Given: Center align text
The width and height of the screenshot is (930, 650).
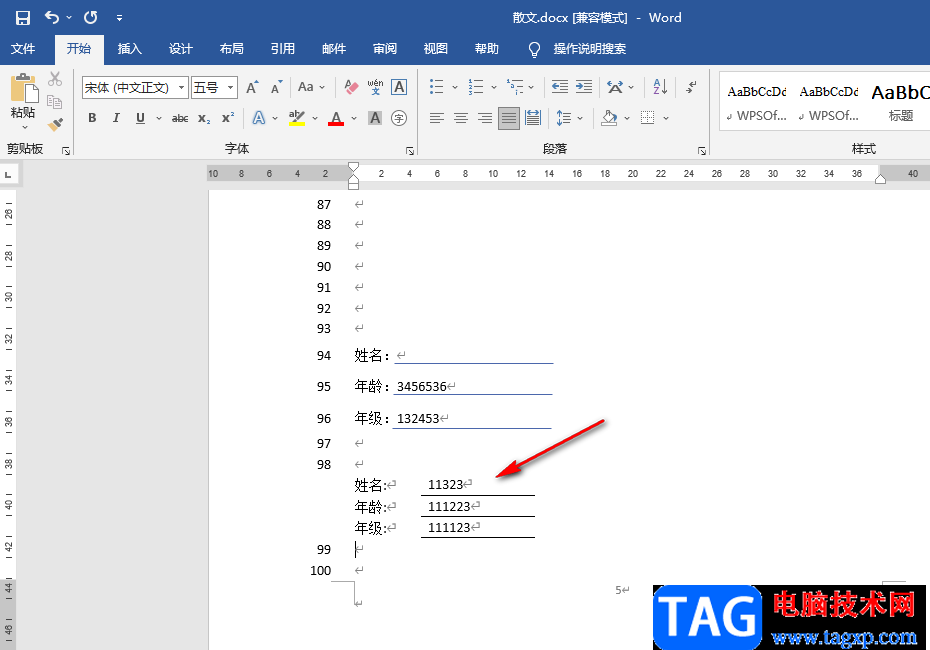Looking at the screenshot, I should pyautogui.click(x=461, y=118).
